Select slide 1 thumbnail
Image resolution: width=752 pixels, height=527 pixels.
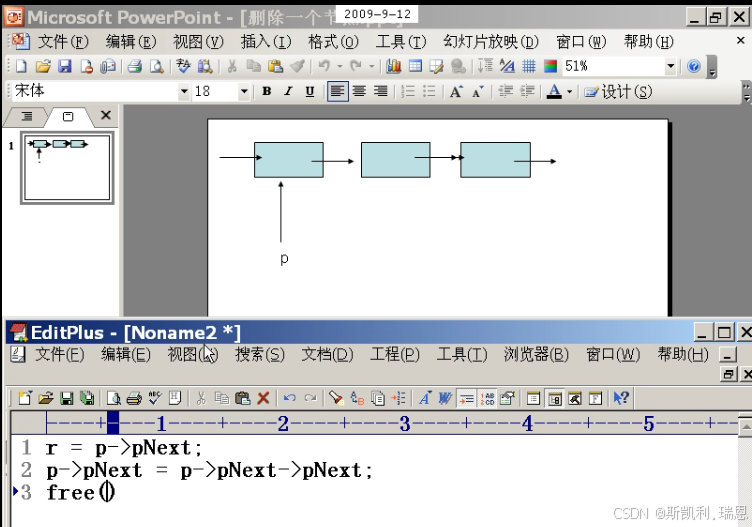pyautogui.click(x=67, y=168)
